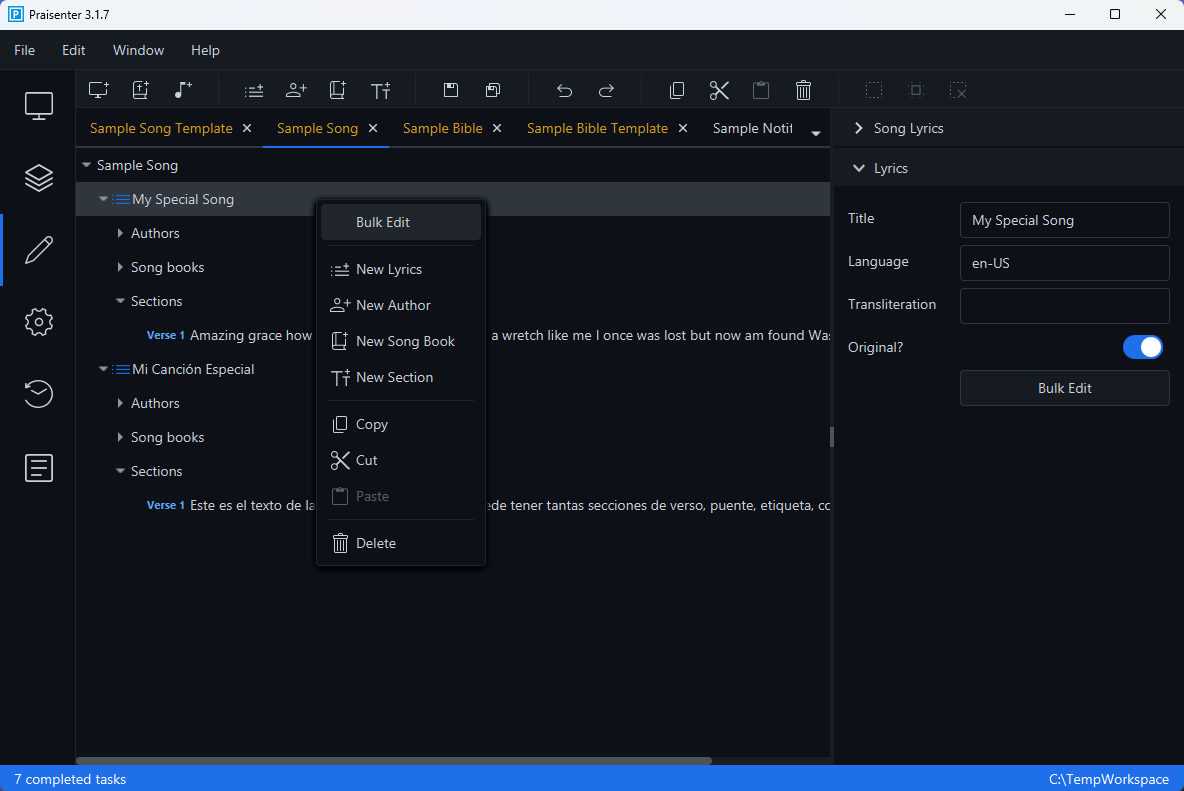Image resolution: width=1184 pixels, height=791 pixels.
Task: Select Delete in the context menu
Action: [x=376, y=543]
